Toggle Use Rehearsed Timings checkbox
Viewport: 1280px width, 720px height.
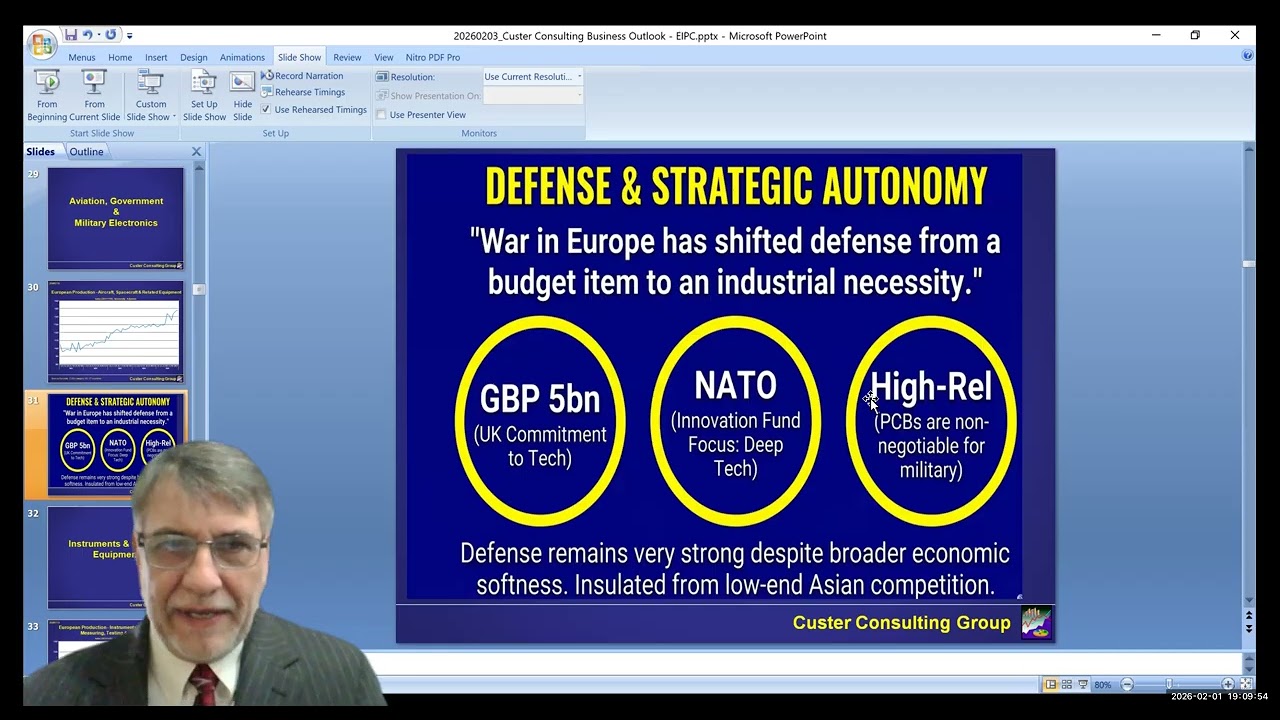pos(266,109)
